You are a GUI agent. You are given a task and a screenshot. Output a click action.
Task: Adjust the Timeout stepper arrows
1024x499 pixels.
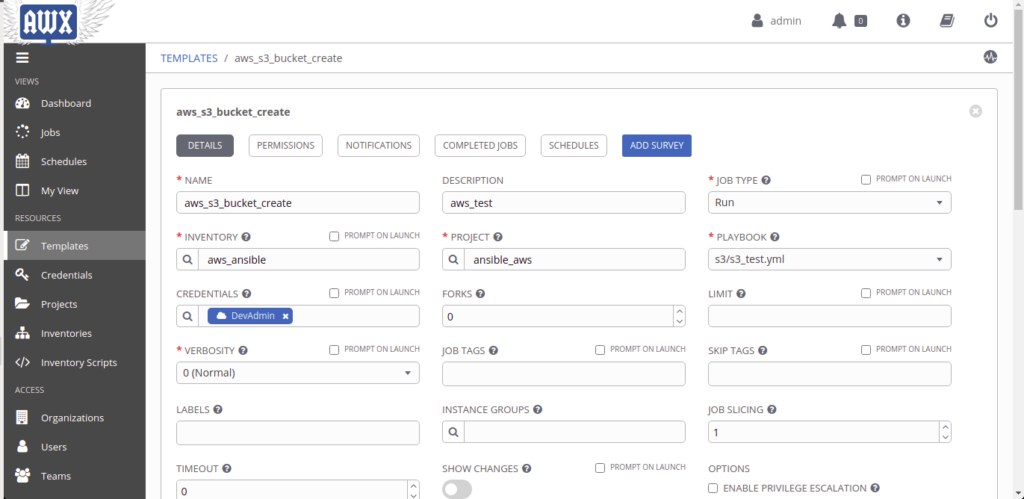[414, 490]
